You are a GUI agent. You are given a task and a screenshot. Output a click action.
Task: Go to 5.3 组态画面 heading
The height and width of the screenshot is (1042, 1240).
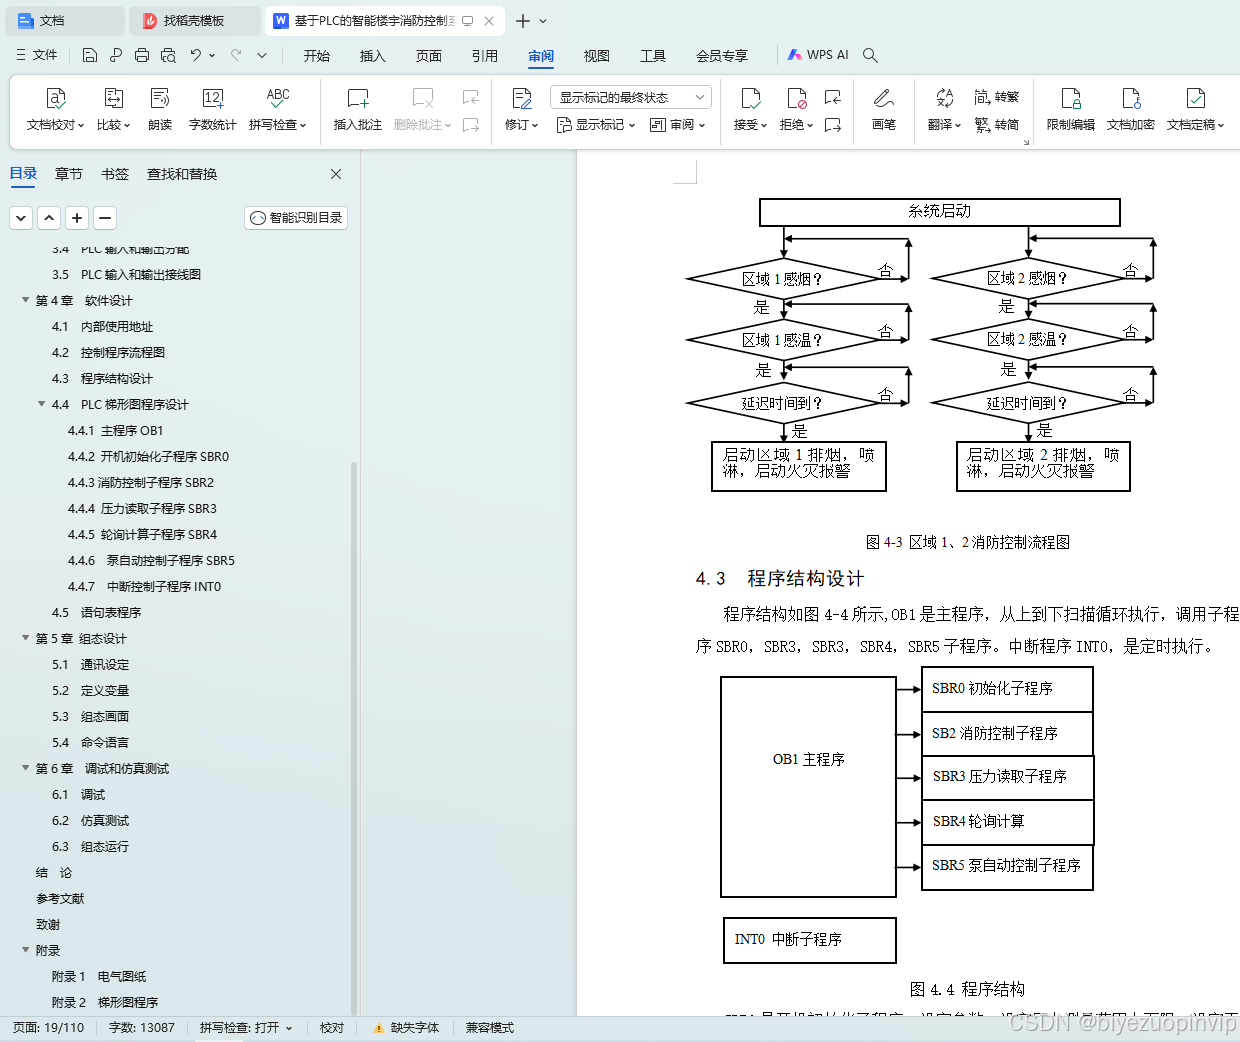90,716
